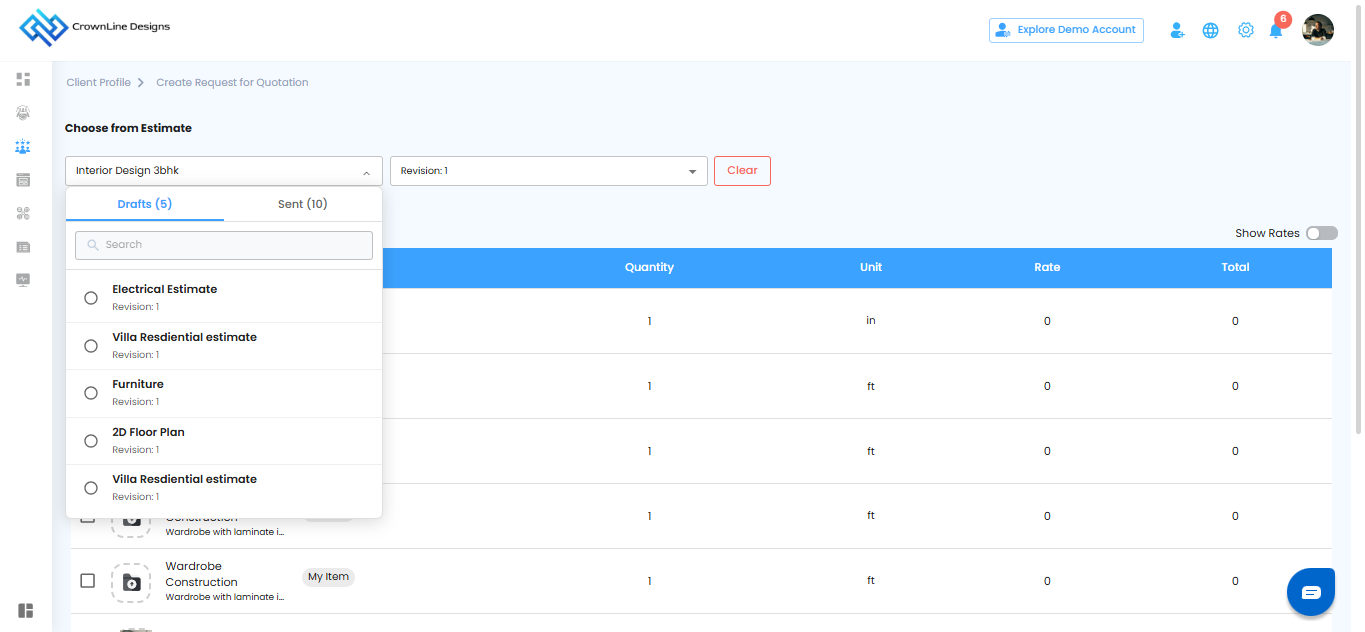
Task: Click the Show Rates label
Action: [x=1267, y=233]
